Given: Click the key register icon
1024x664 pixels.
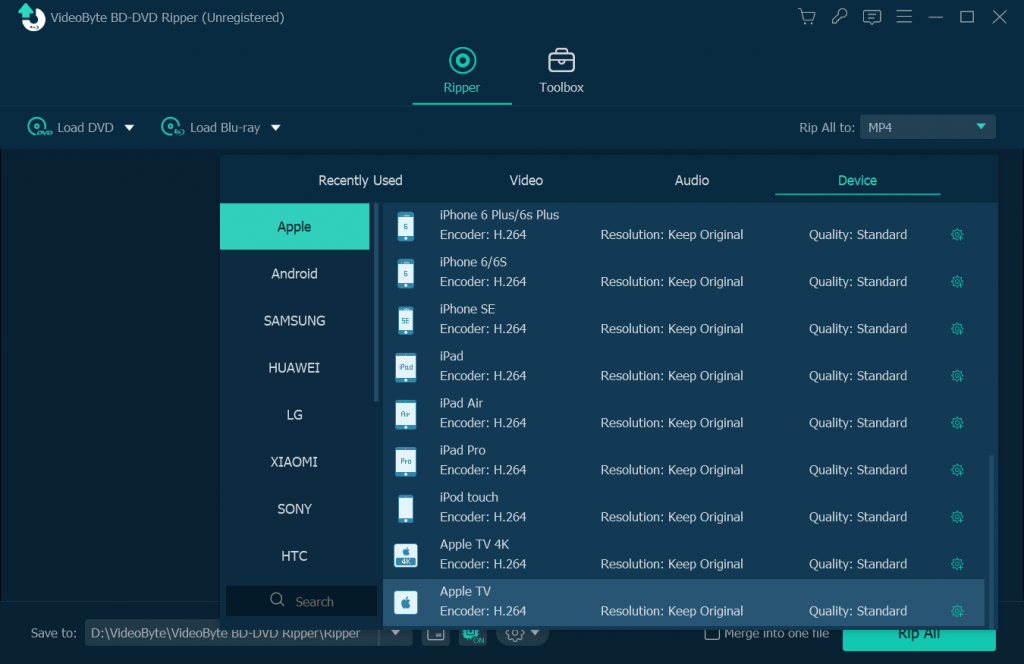Looking at the screenshot, I should 839,17.
